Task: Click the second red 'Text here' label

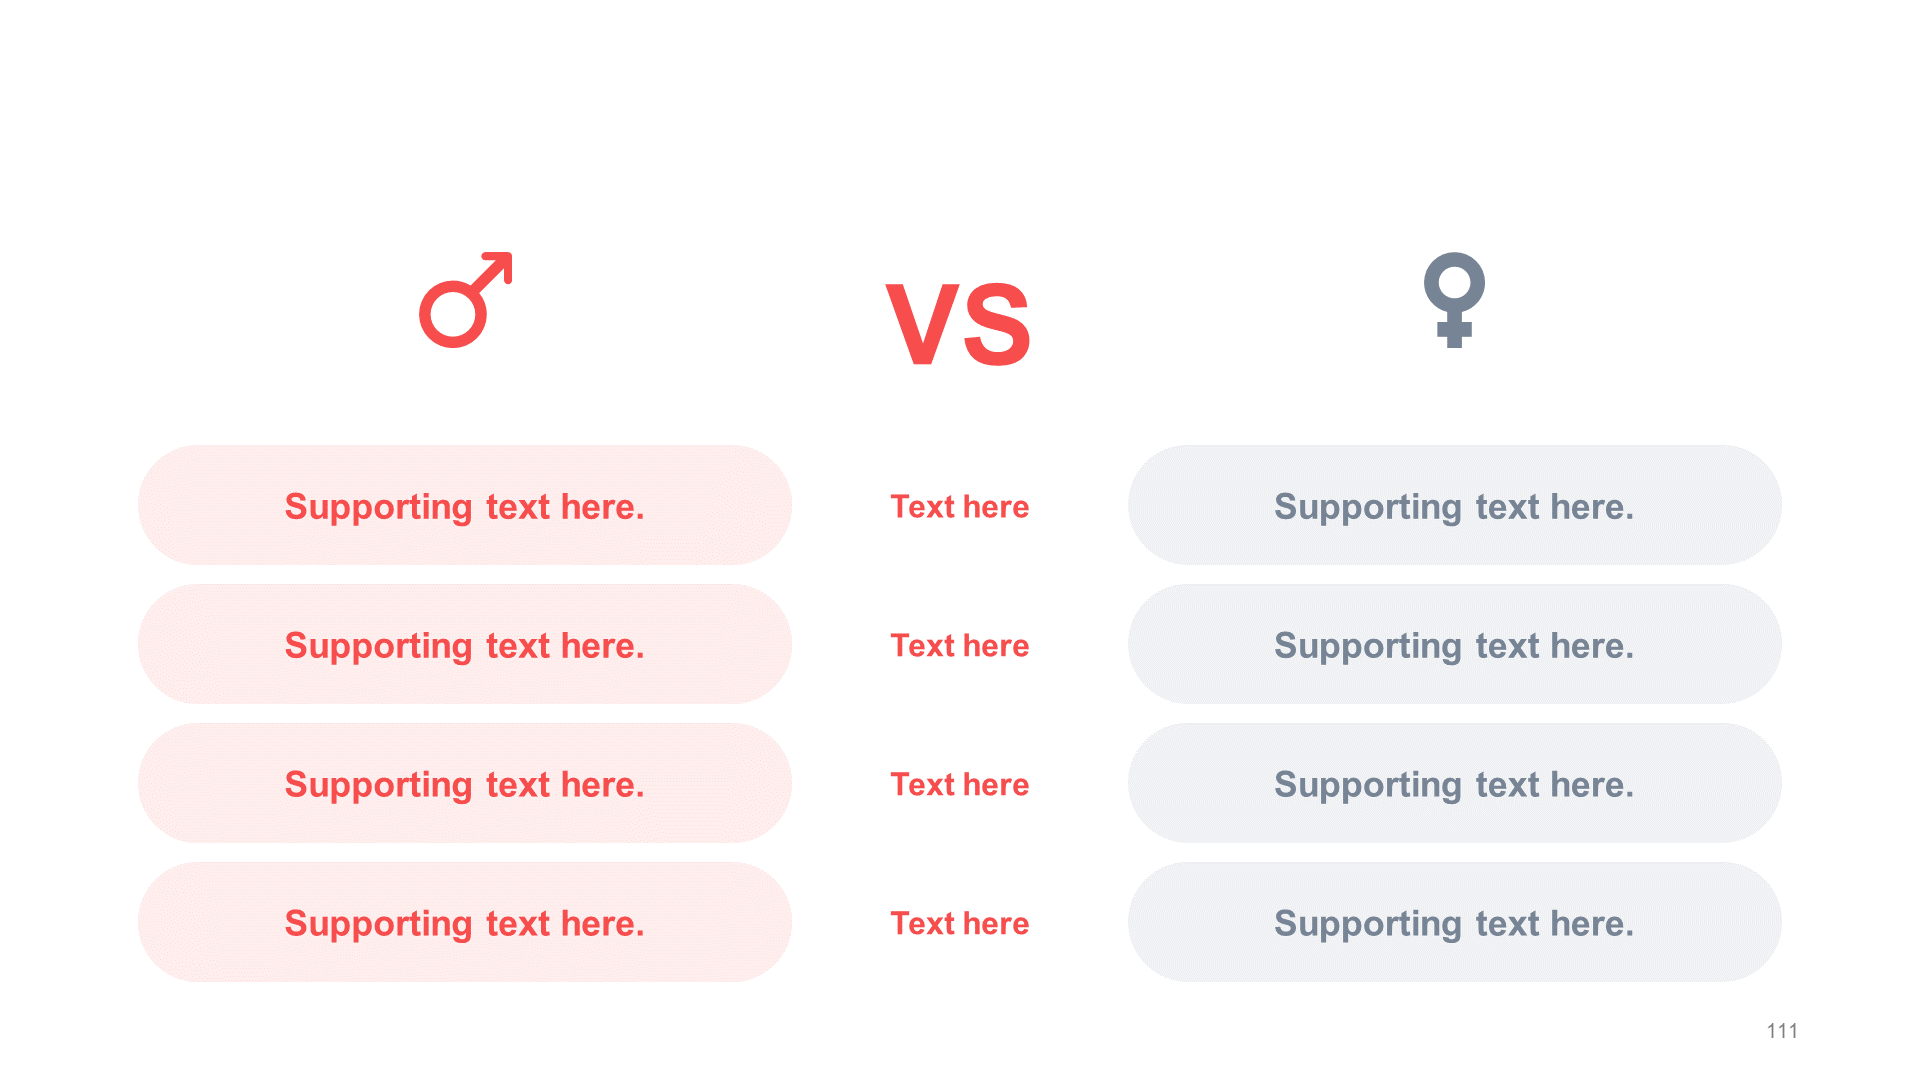Action: [x=960, y=646]
